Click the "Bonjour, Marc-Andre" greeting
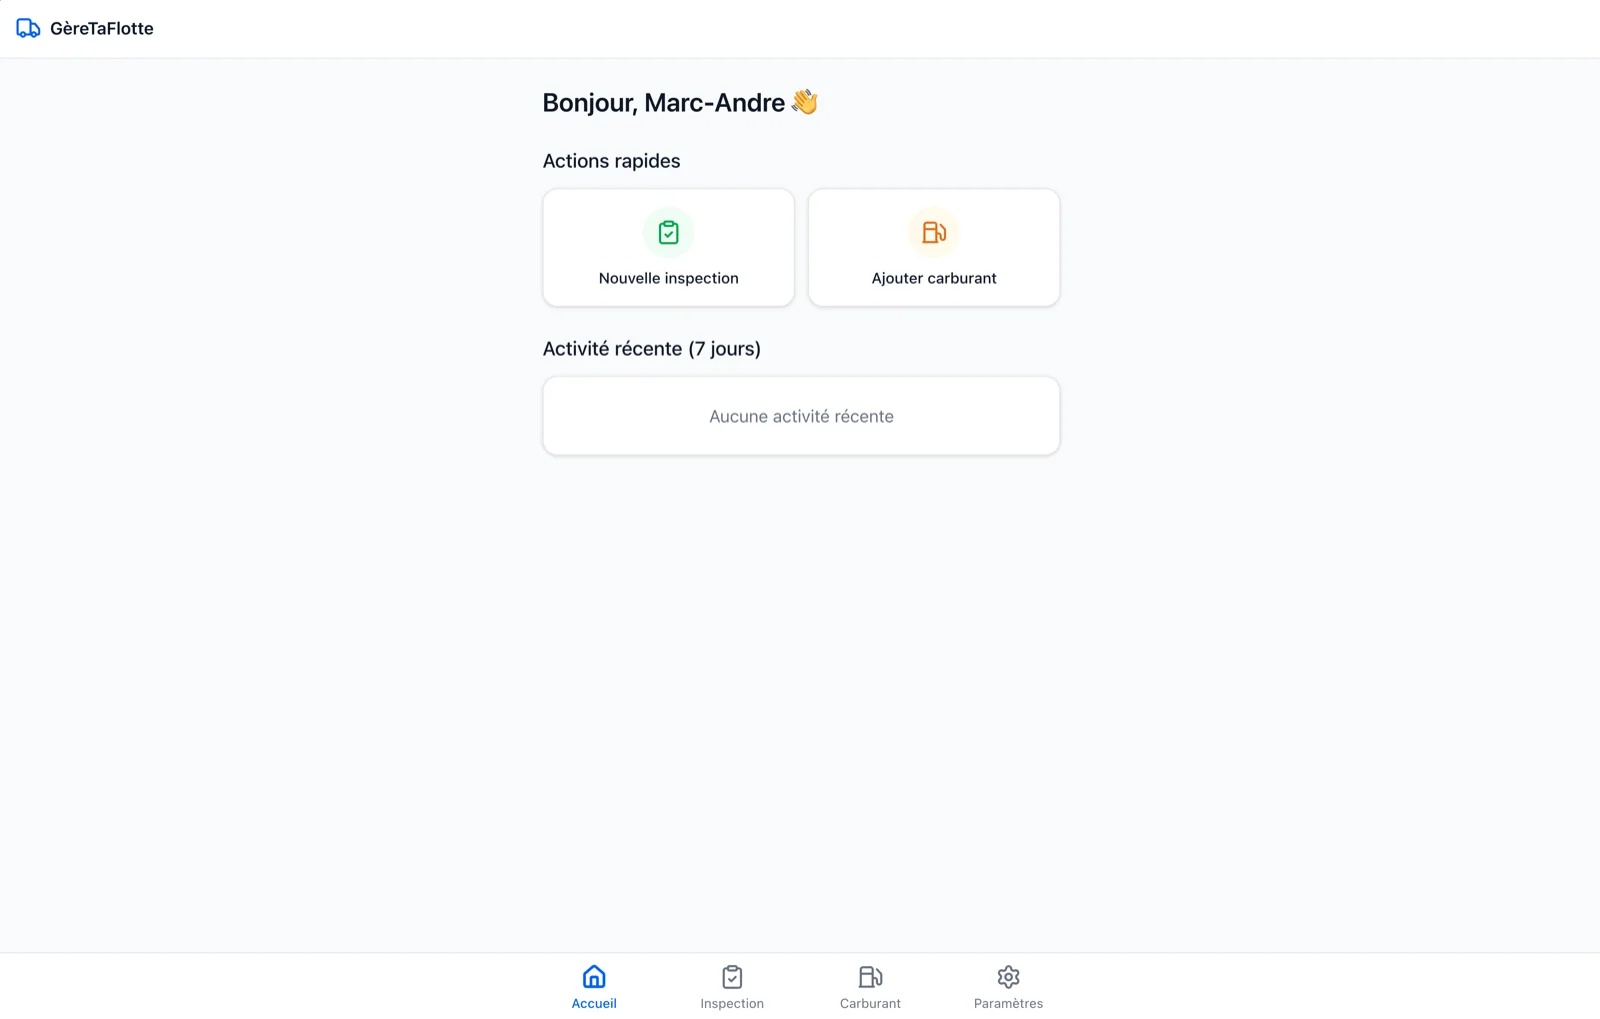1600x1019 pixels. pos(663,103)
